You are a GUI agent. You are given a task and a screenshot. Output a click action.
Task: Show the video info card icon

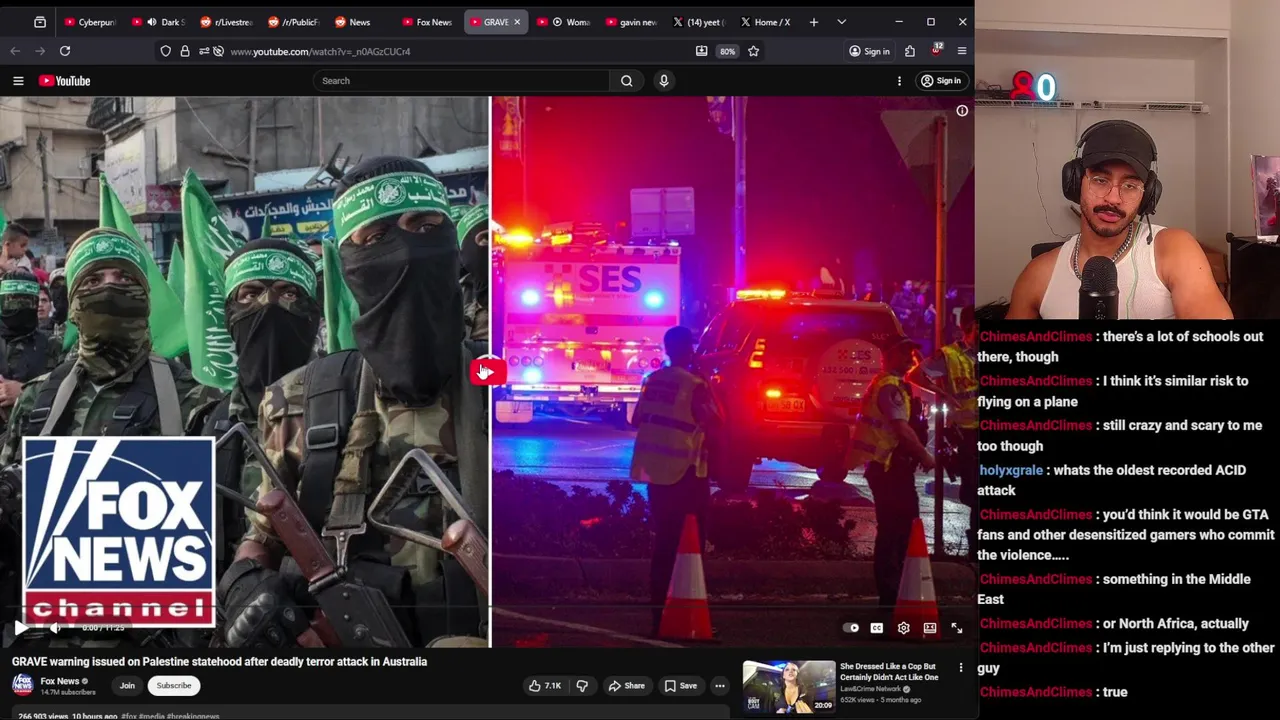(962, 111)
